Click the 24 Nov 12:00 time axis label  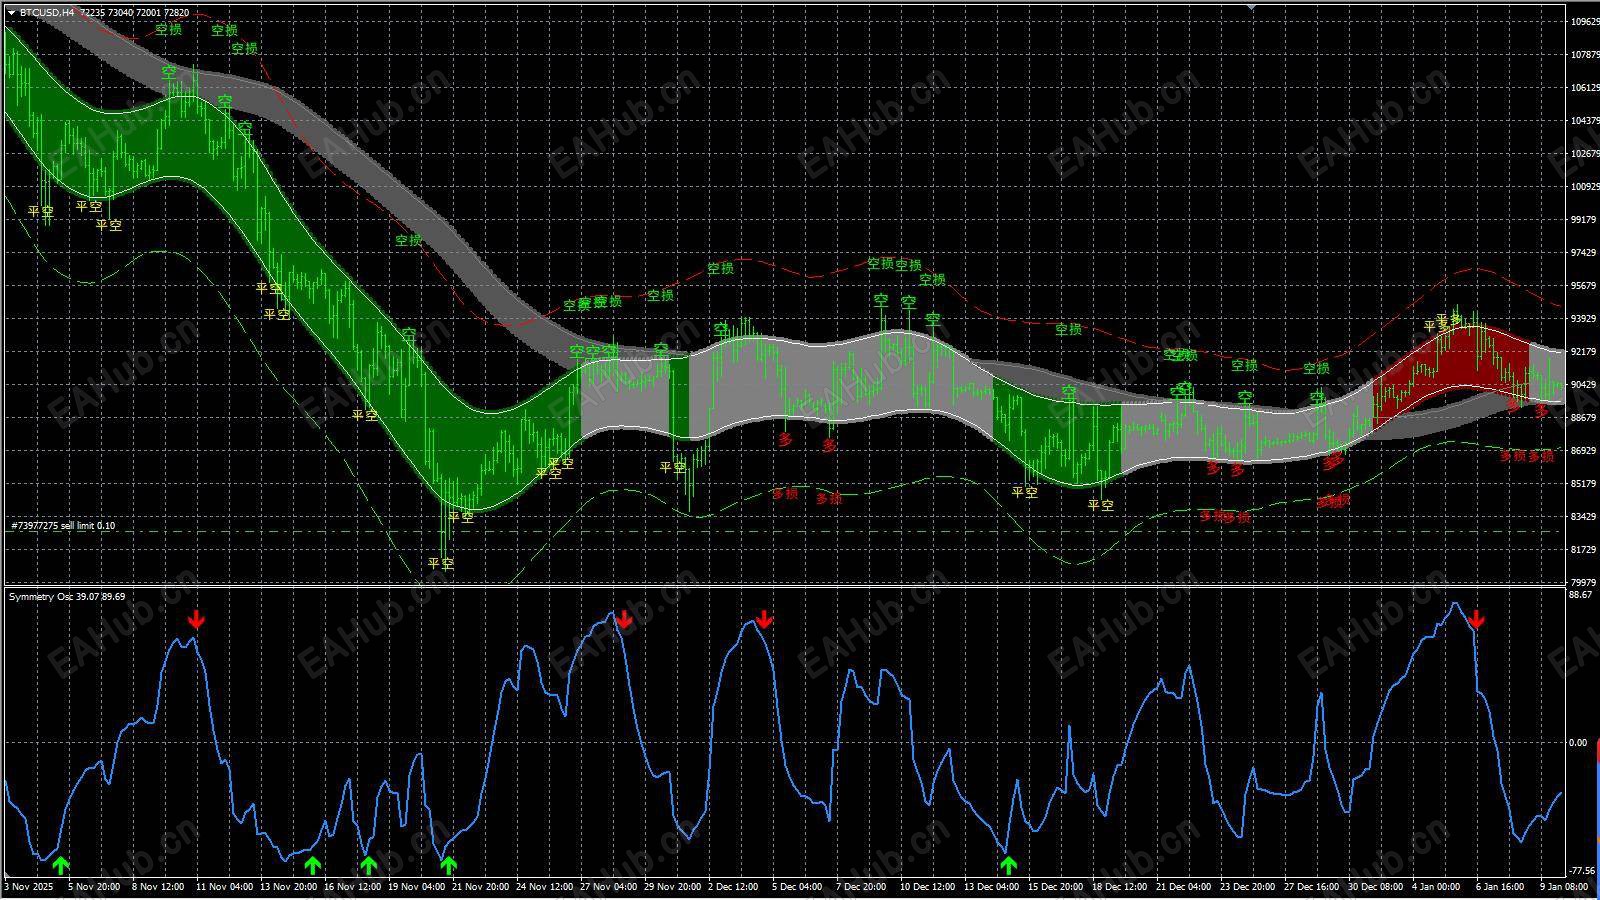545,887
